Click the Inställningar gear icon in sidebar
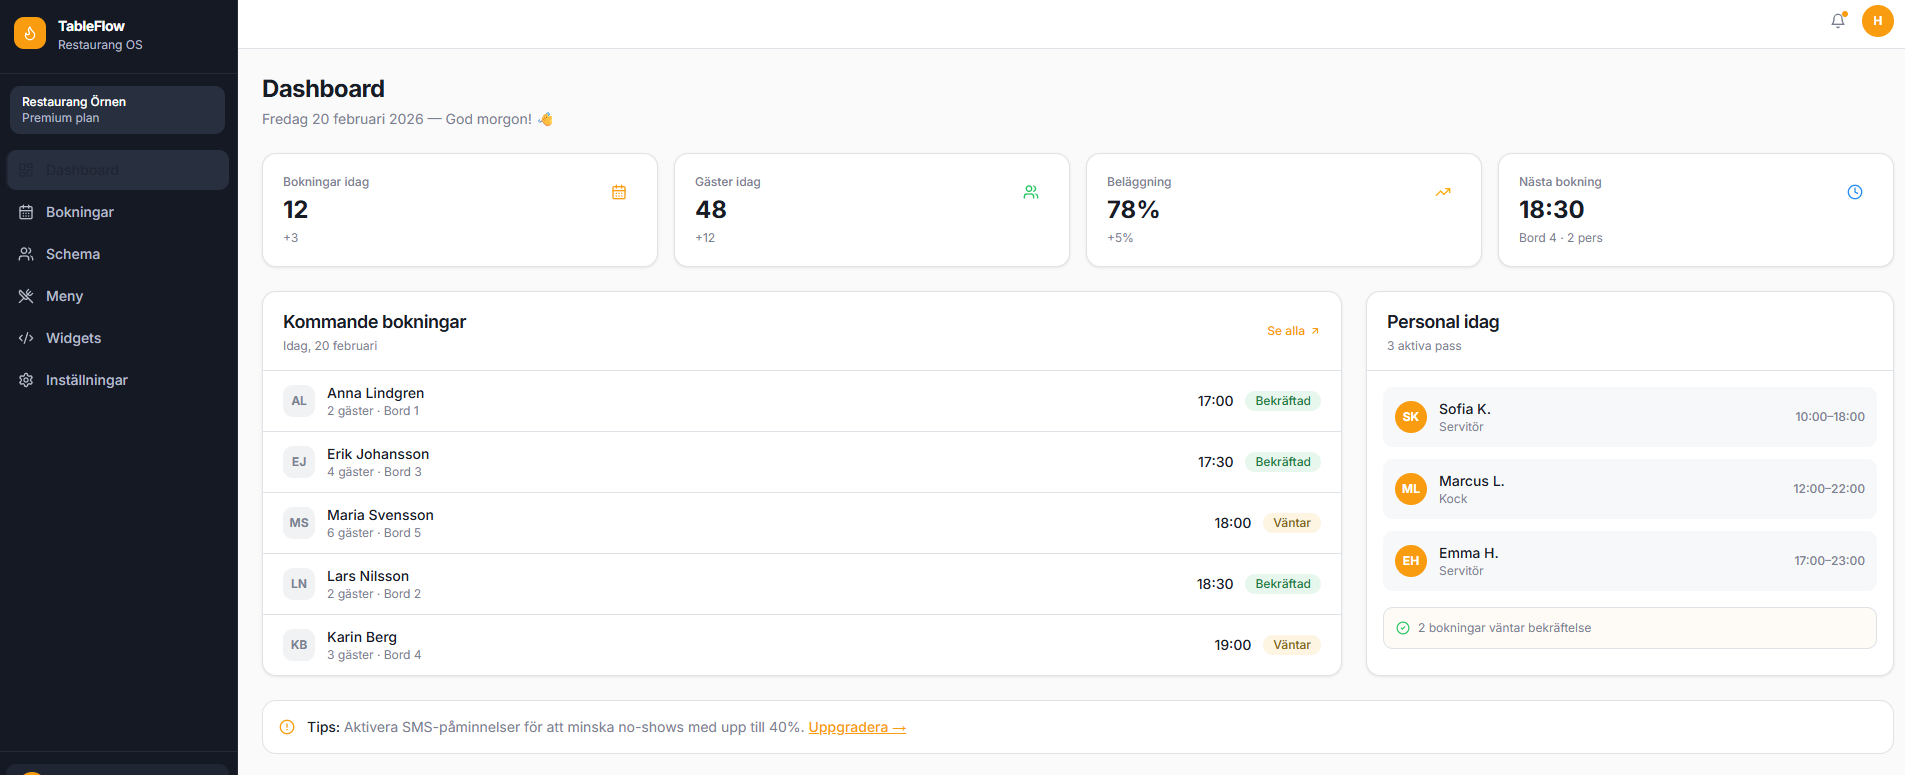Viewport: 1905px width, 775px height. [x=26, y=380]
